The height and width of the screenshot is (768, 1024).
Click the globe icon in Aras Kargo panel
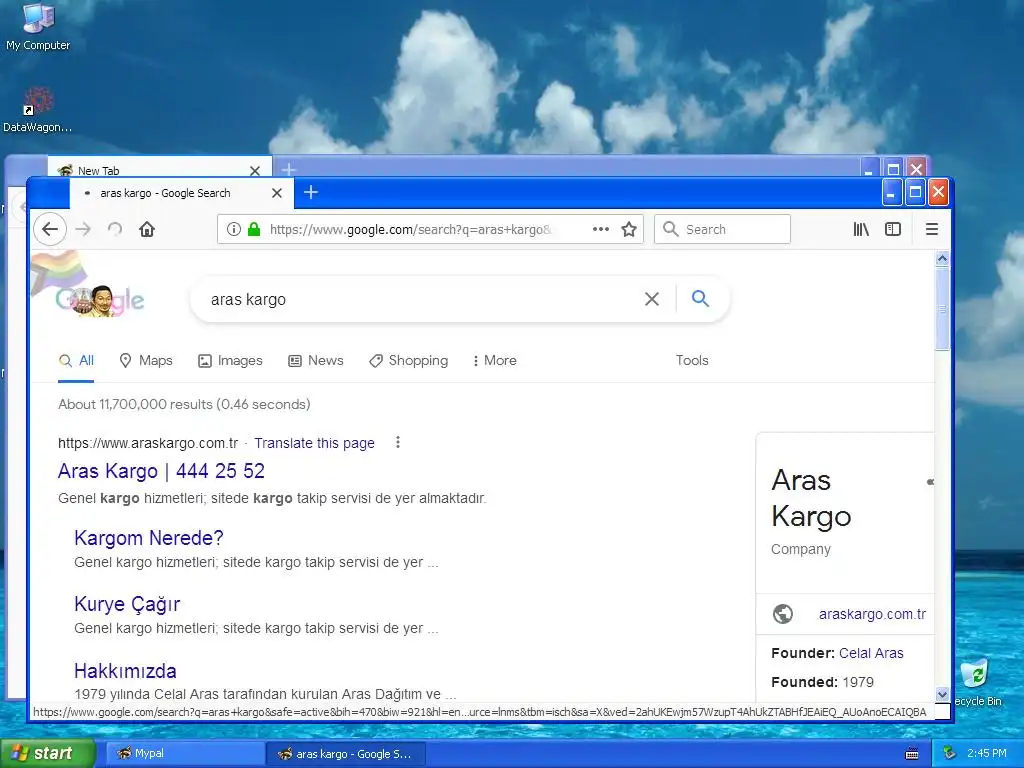[782, 614]
